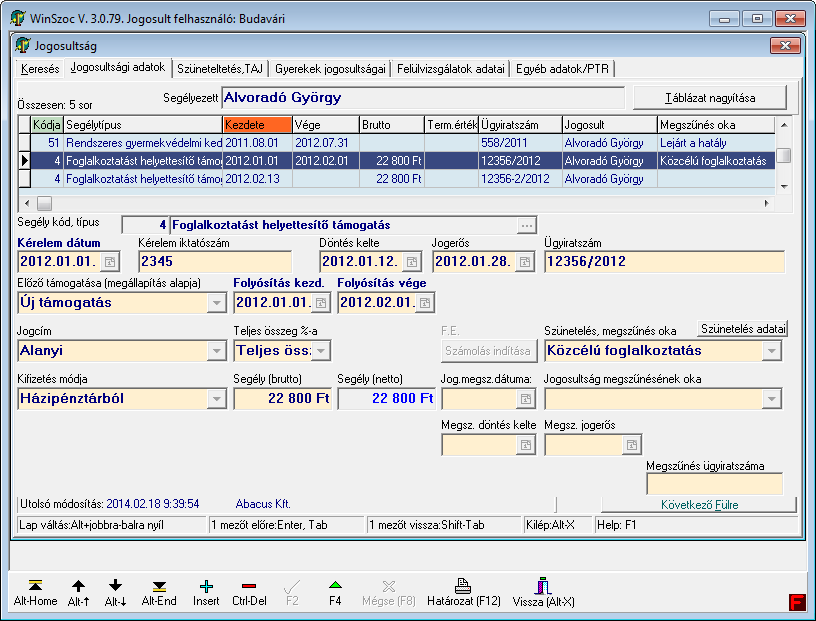Viewport: 816px width, 621px height.
Task: Open Felülvizsgálatok adatai tab
Action: tap(451, 69)
